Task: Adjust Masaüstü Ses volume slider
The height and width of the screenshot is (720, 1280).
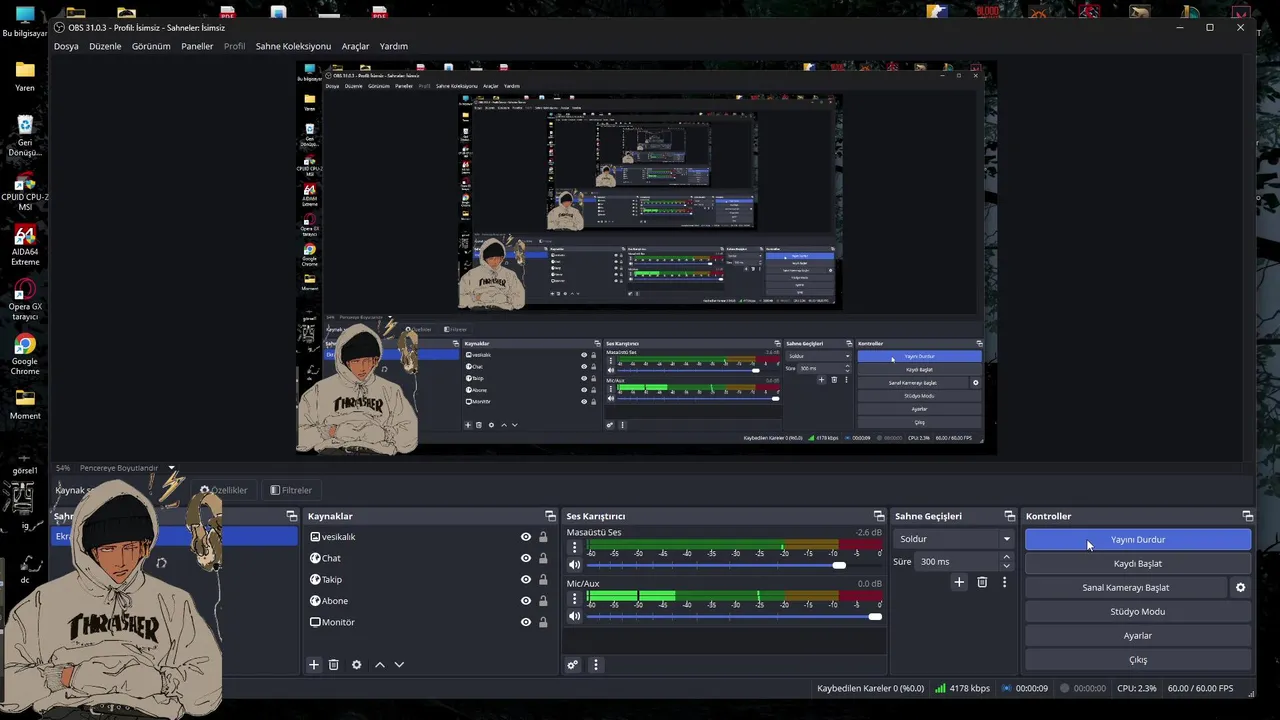Action: [x=732, y=565]
